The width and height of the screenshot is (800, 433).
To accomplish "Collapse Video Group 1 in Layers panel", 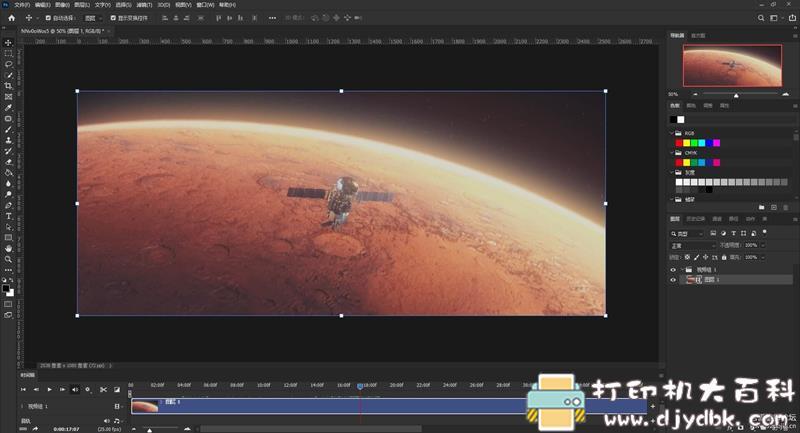I will click(682, 270).
